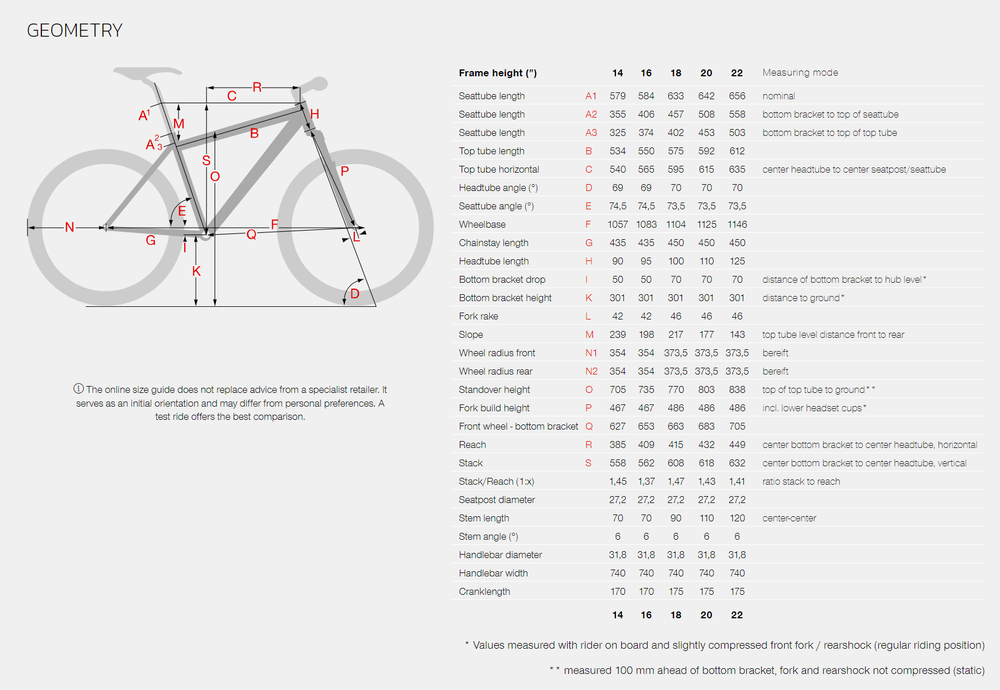Click the red letter R label on the bike diagram
Viewport: 1000px width, 690px height.
click(x=257, y=88)
